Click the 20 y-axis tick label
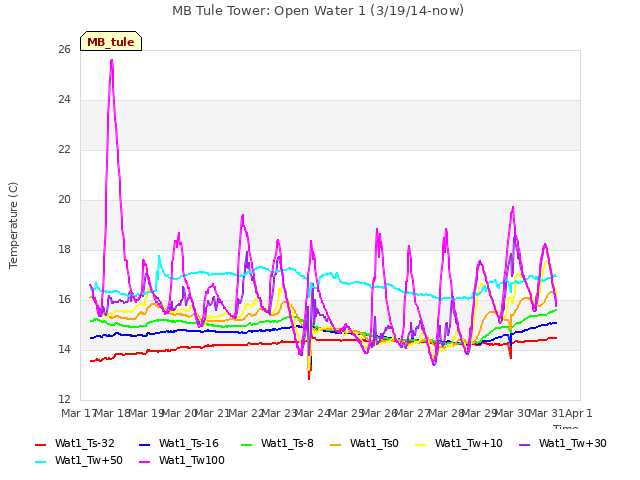 64,199
